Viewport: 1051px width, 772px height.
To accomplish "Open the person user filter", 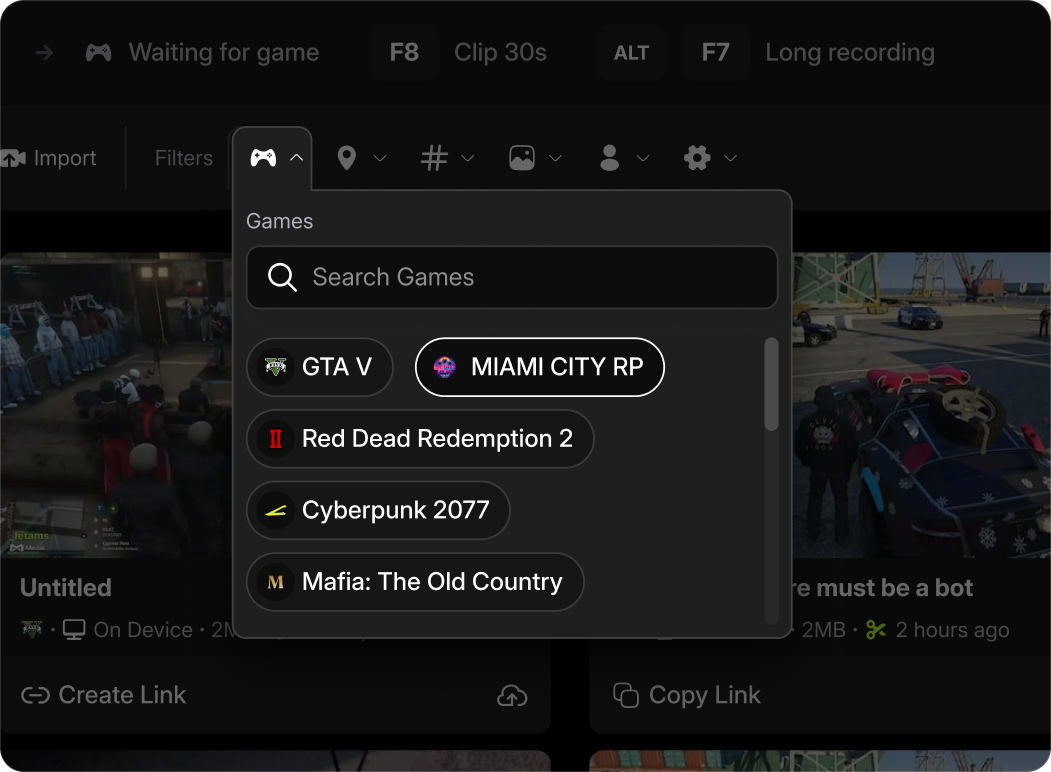I will tap(609, 158).
